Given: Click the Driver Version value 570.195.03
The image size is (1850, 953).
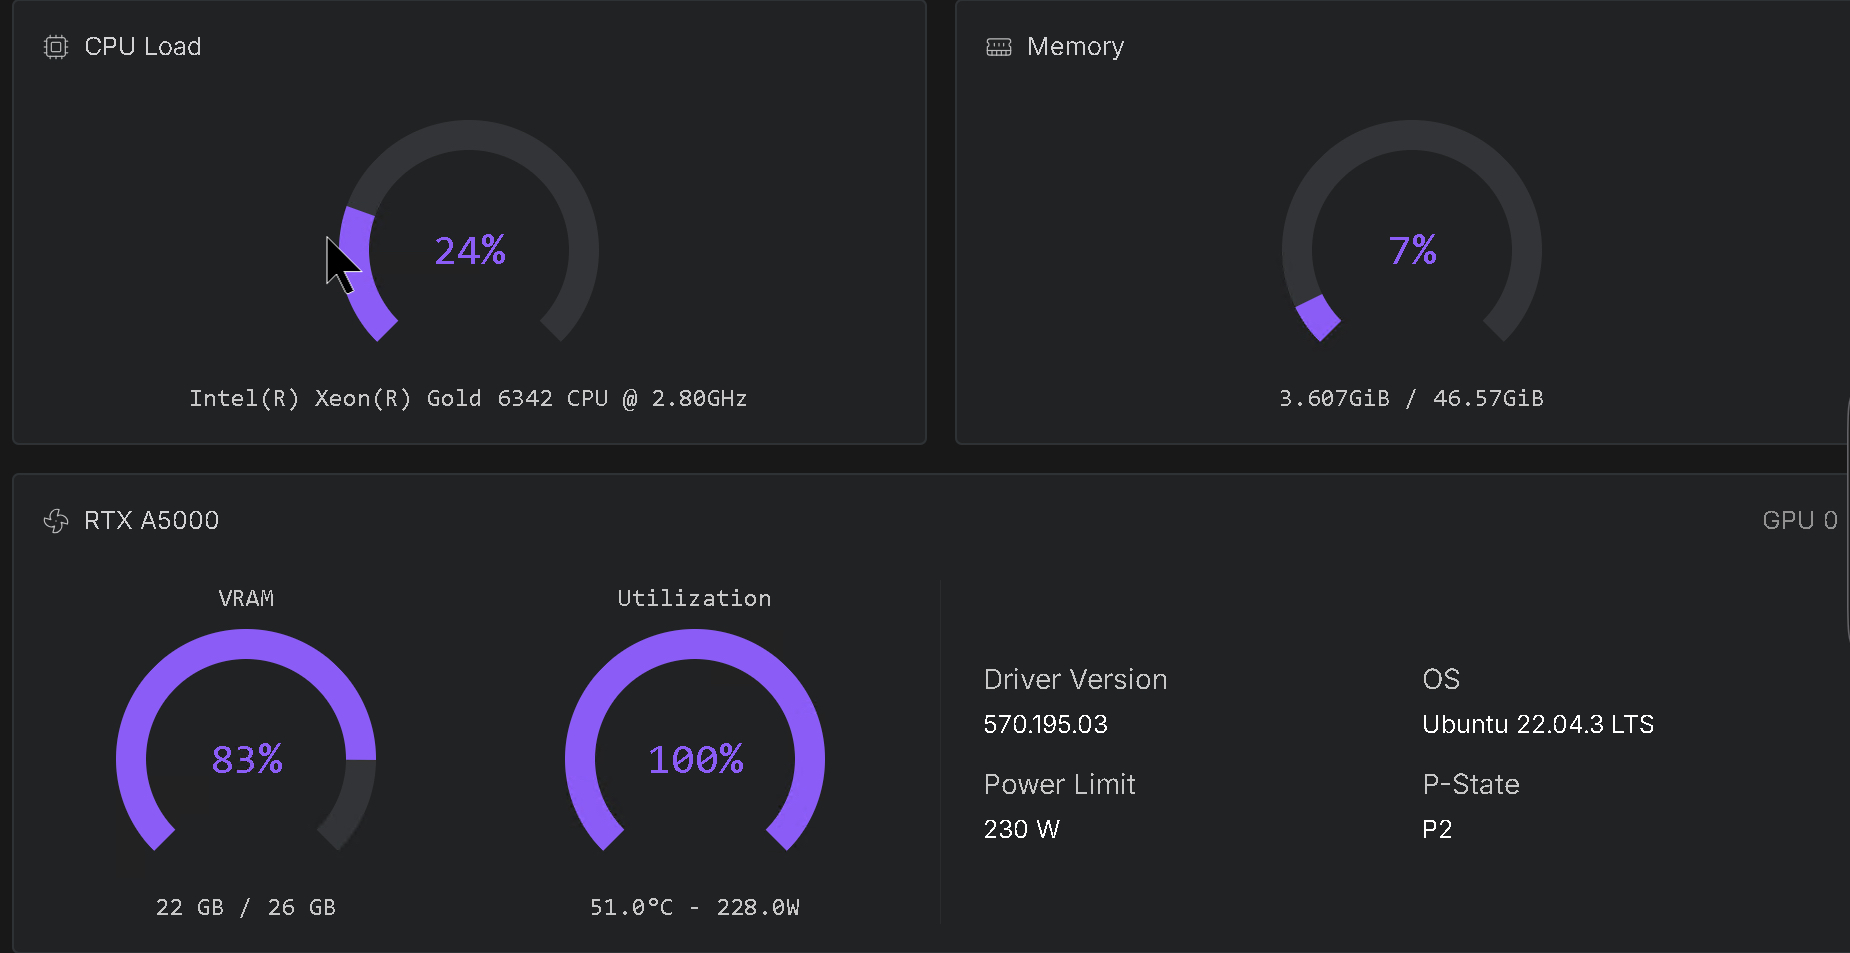Looking at the screenshot, I should click(x=1045, y=724).
